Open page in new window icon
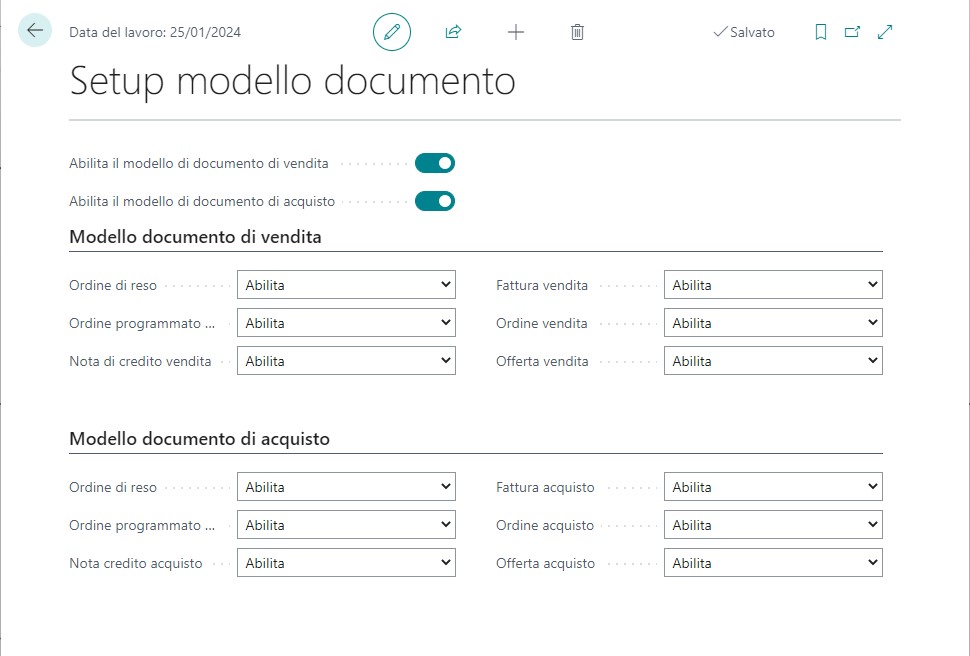Screen dimensions: 970x656 click(x=852, y=32)
